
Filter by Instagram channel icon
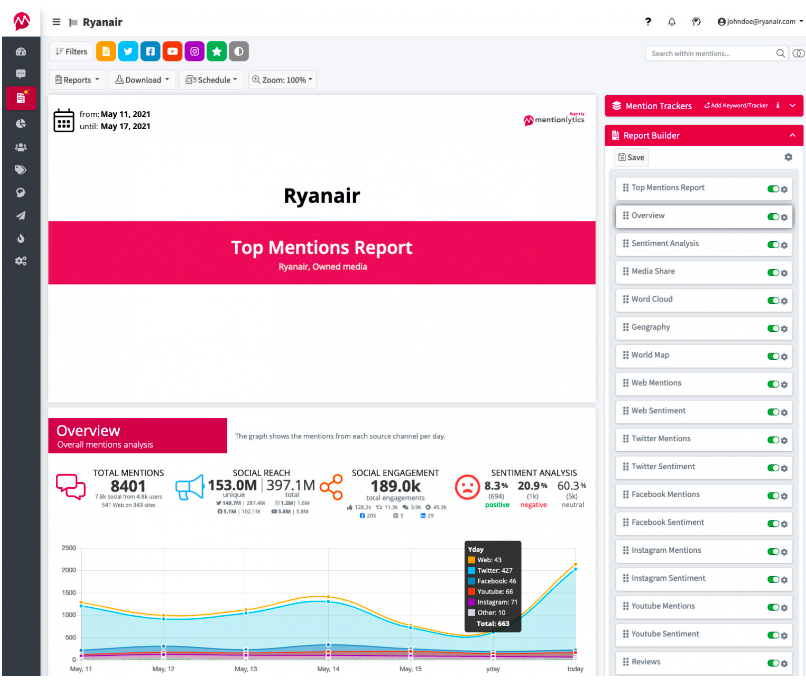194,51
